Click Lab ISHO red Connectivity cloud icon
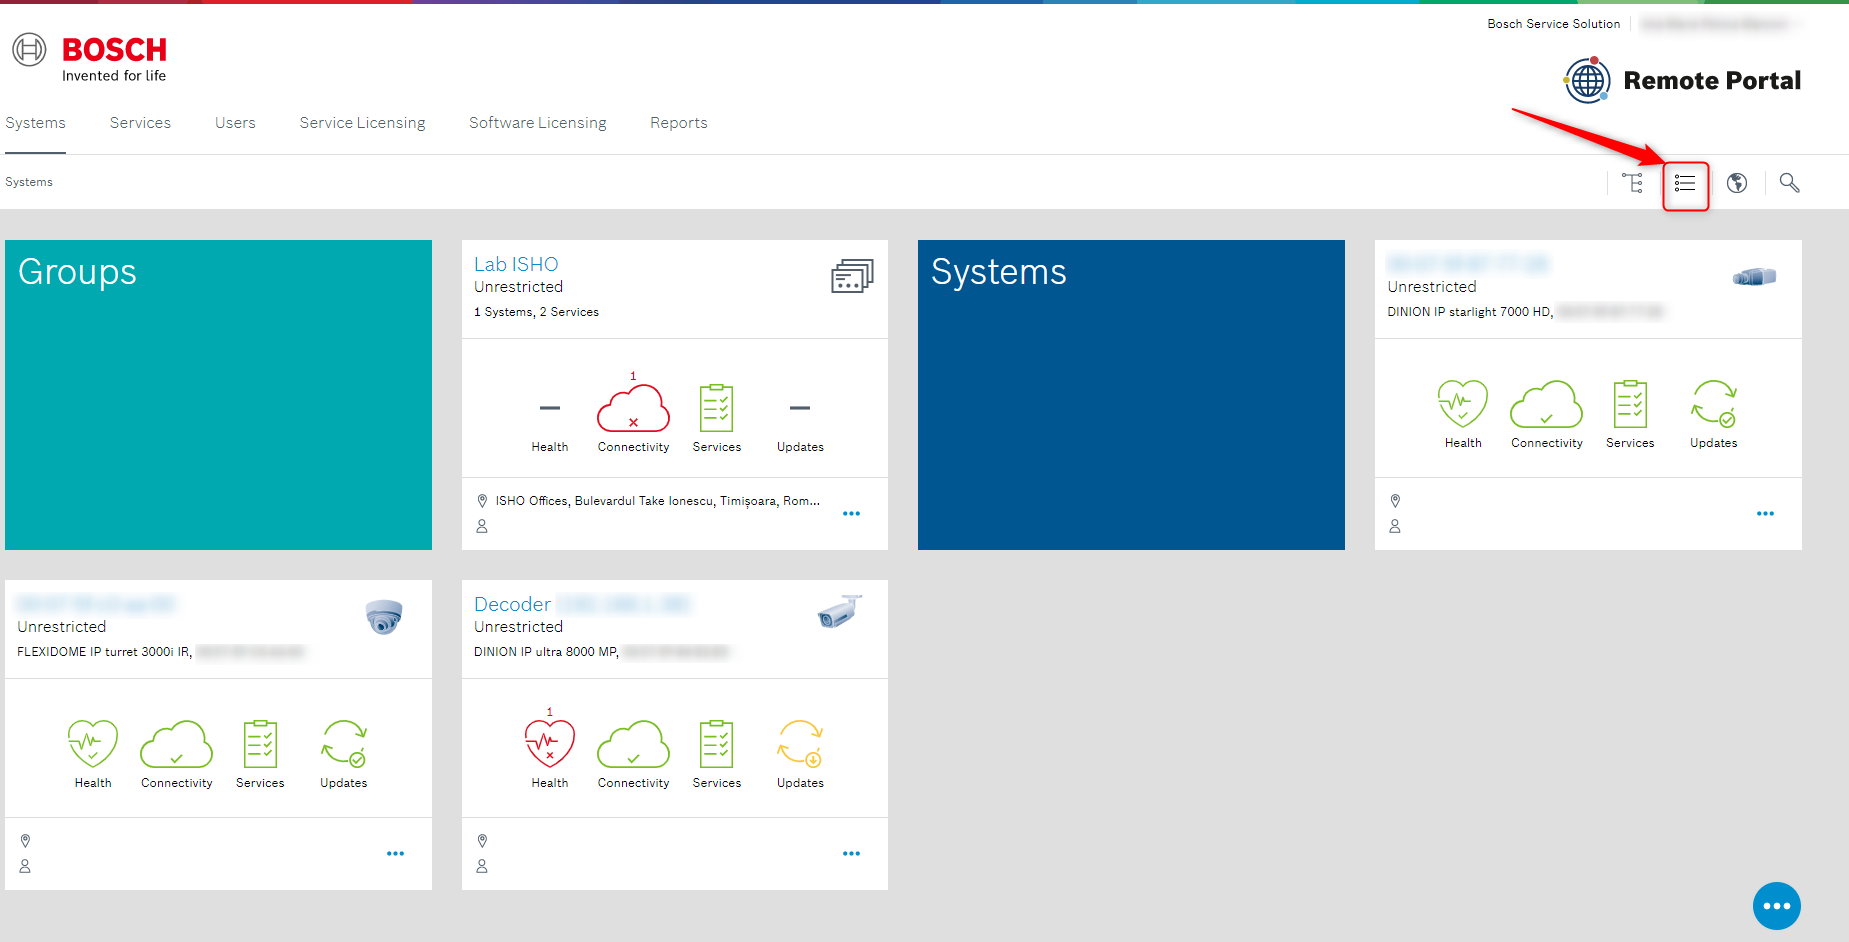Screen dimensions: 1849x942 633,409
